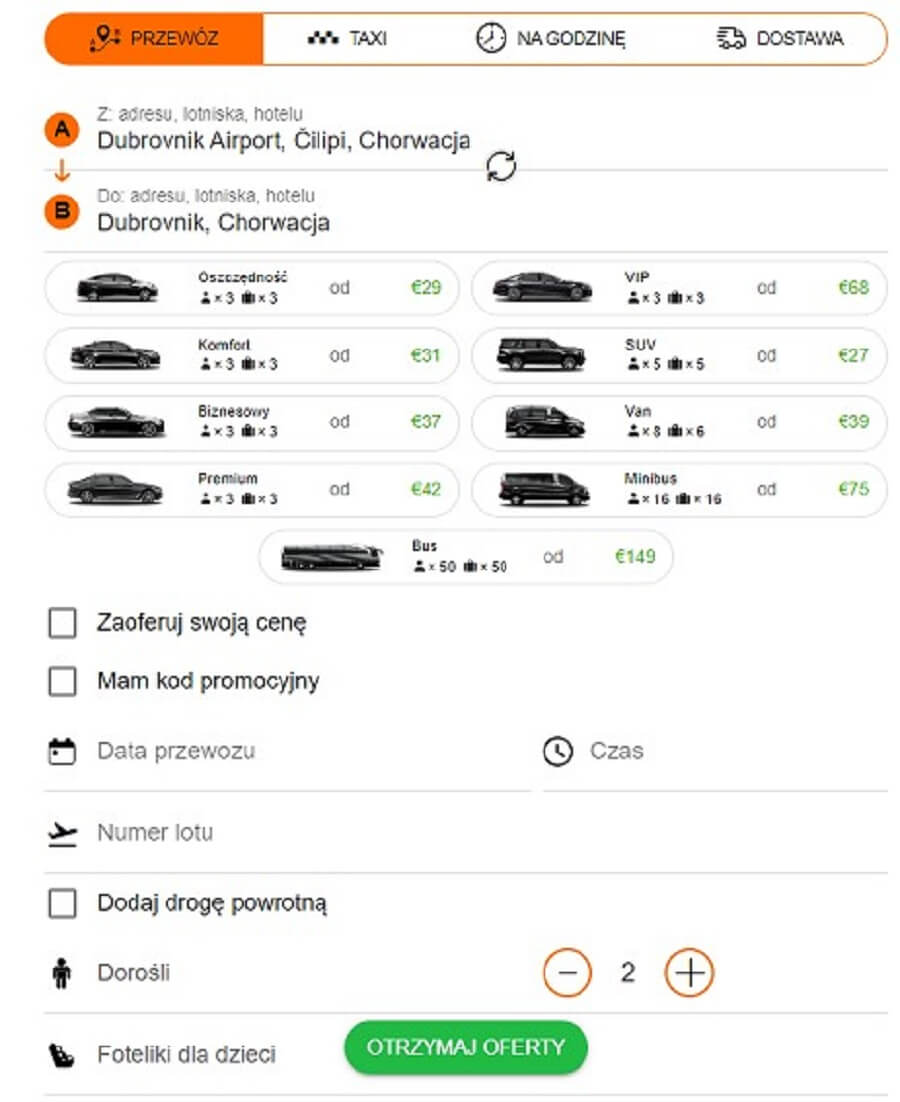
Task: Choose the SUV vehicle option
Action: (679, 355)
